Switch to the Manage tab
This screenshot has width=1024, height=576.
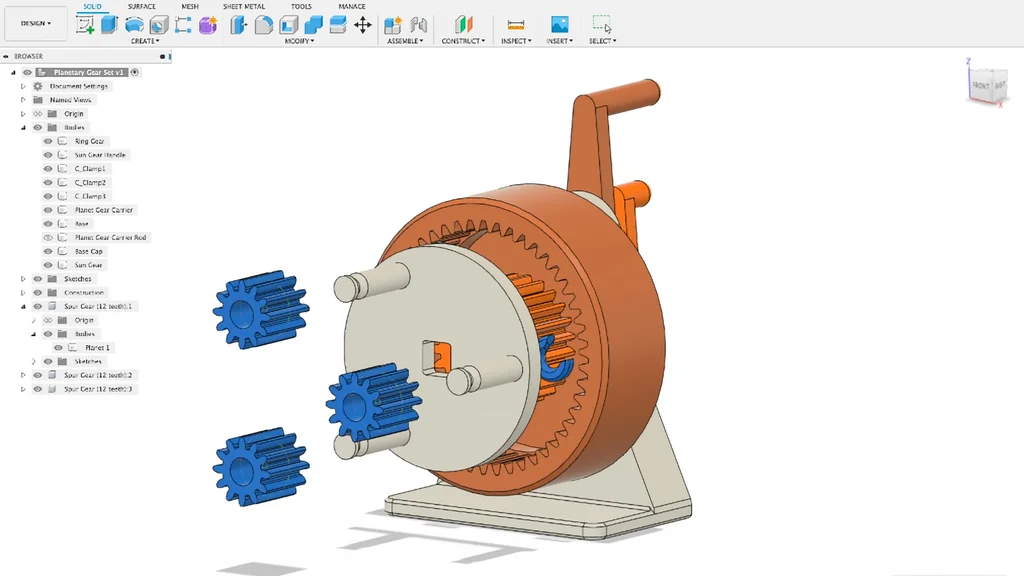(x=352, y=7)
